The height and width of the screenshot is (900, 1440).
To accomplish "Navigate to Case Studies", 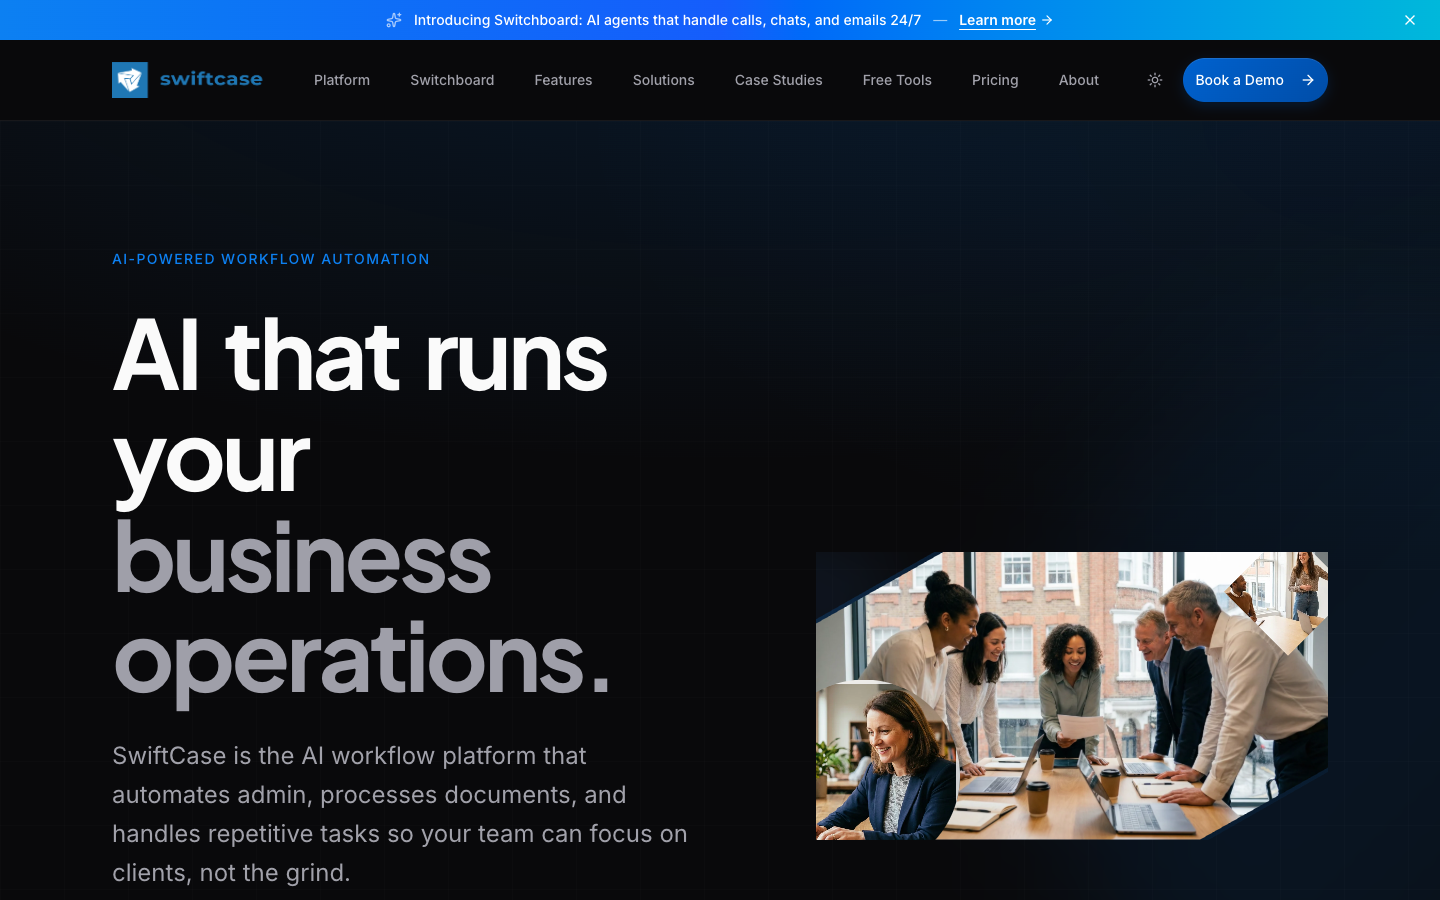I will pos(778,80).
